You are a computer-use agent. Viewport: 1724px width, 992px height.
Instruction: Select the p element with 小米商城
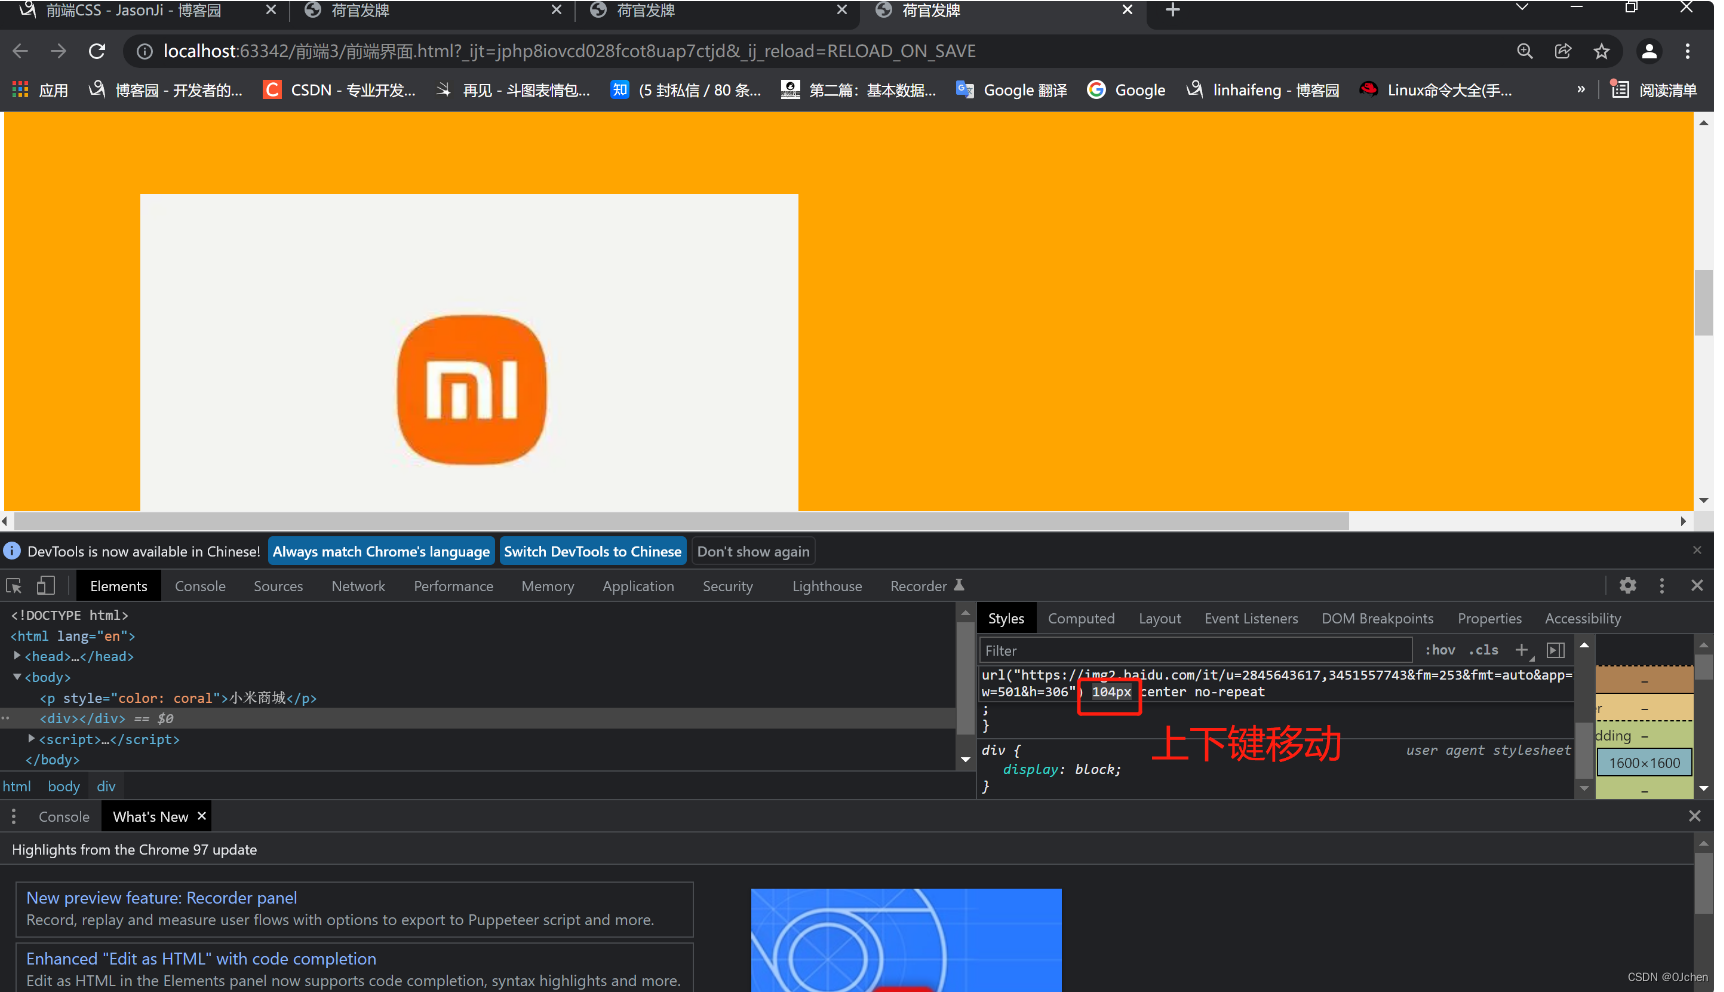click(178, 698)
